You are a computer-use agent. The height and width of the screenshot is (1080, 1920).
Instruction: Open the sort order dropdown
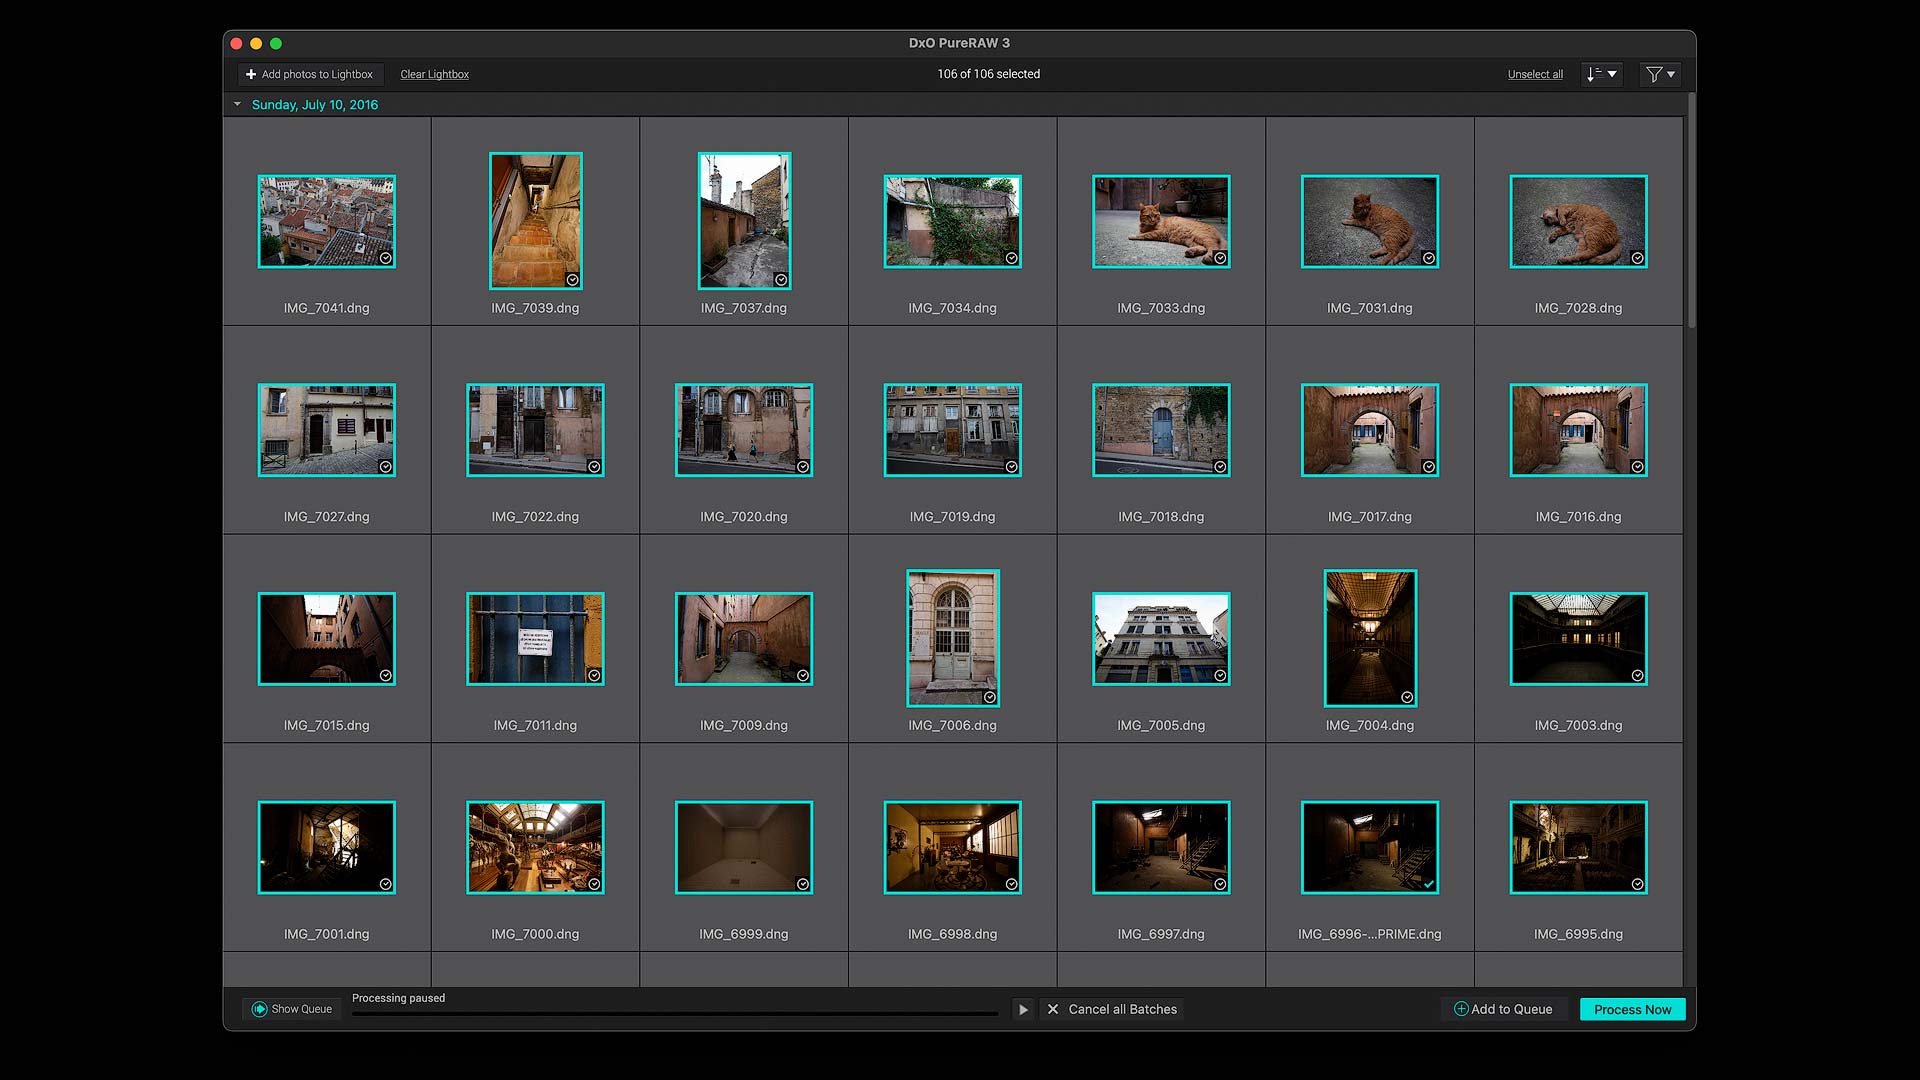(x=1601, y=74)
